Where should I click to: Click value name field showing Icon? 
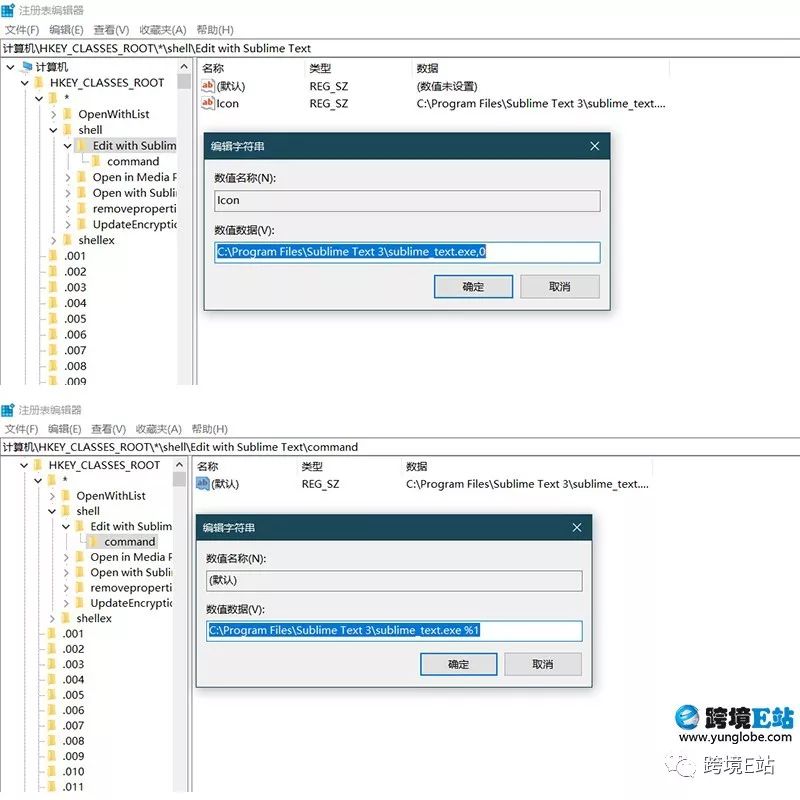click(407, 201)
